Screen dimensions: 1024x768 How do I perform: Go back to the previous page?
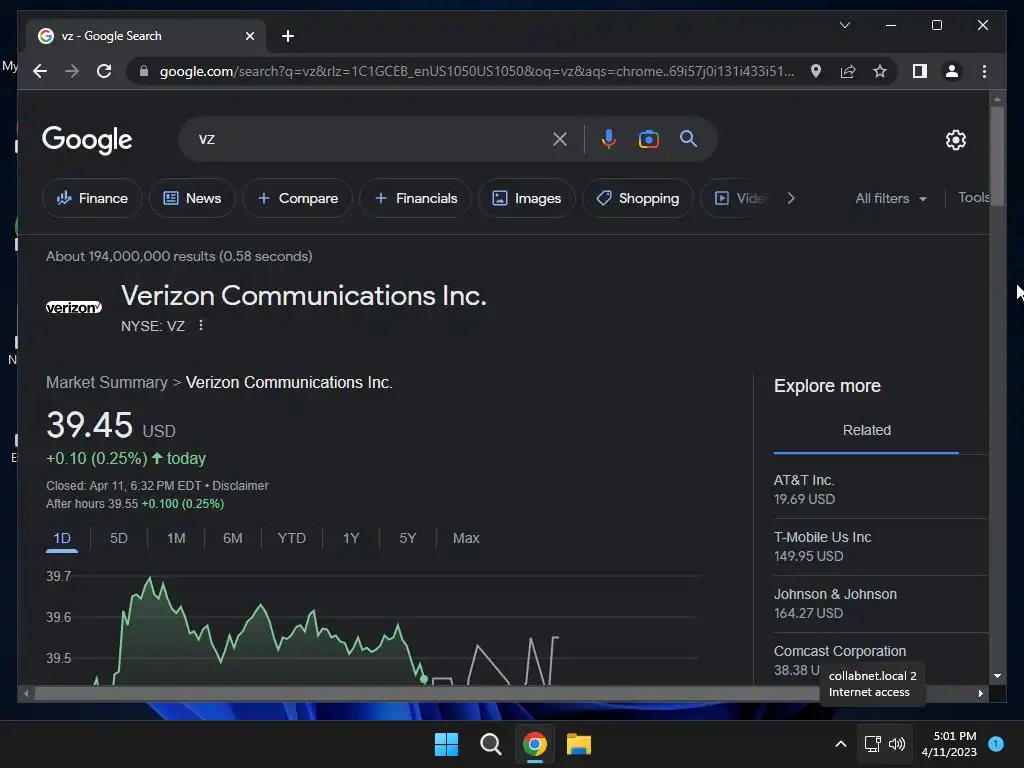coord(40,71)
